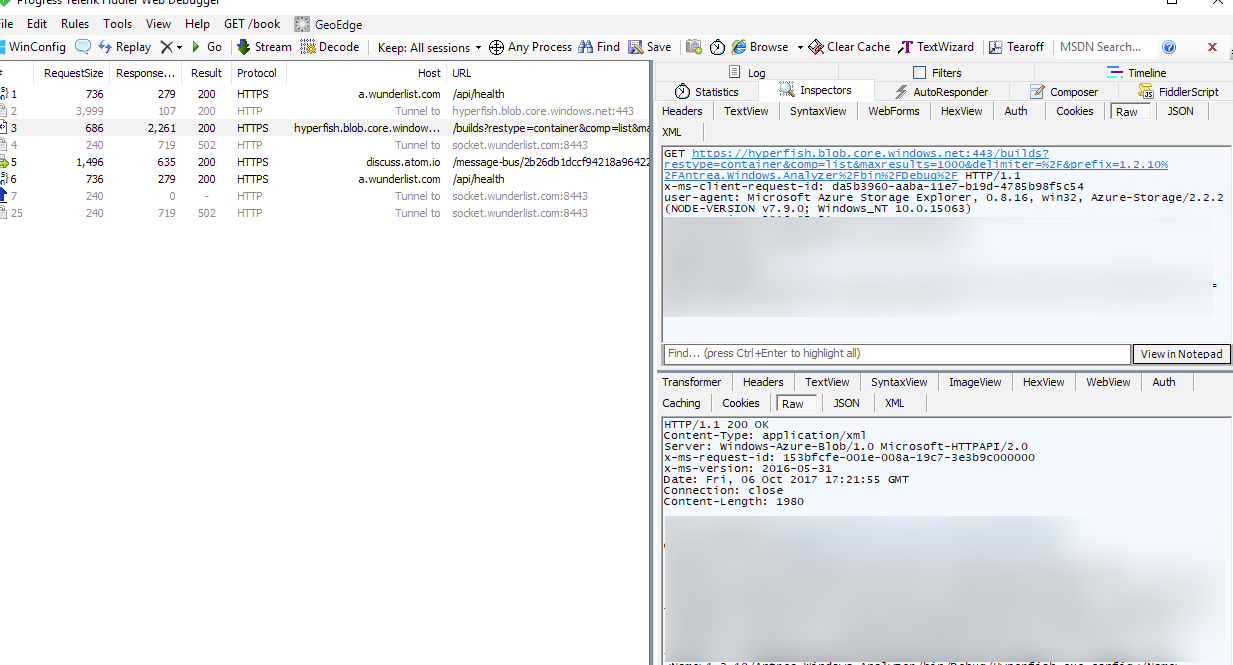Open the Rules menu
This screenshot has height=665, width=1233.
pyautogui.click(x=75, y=23)
